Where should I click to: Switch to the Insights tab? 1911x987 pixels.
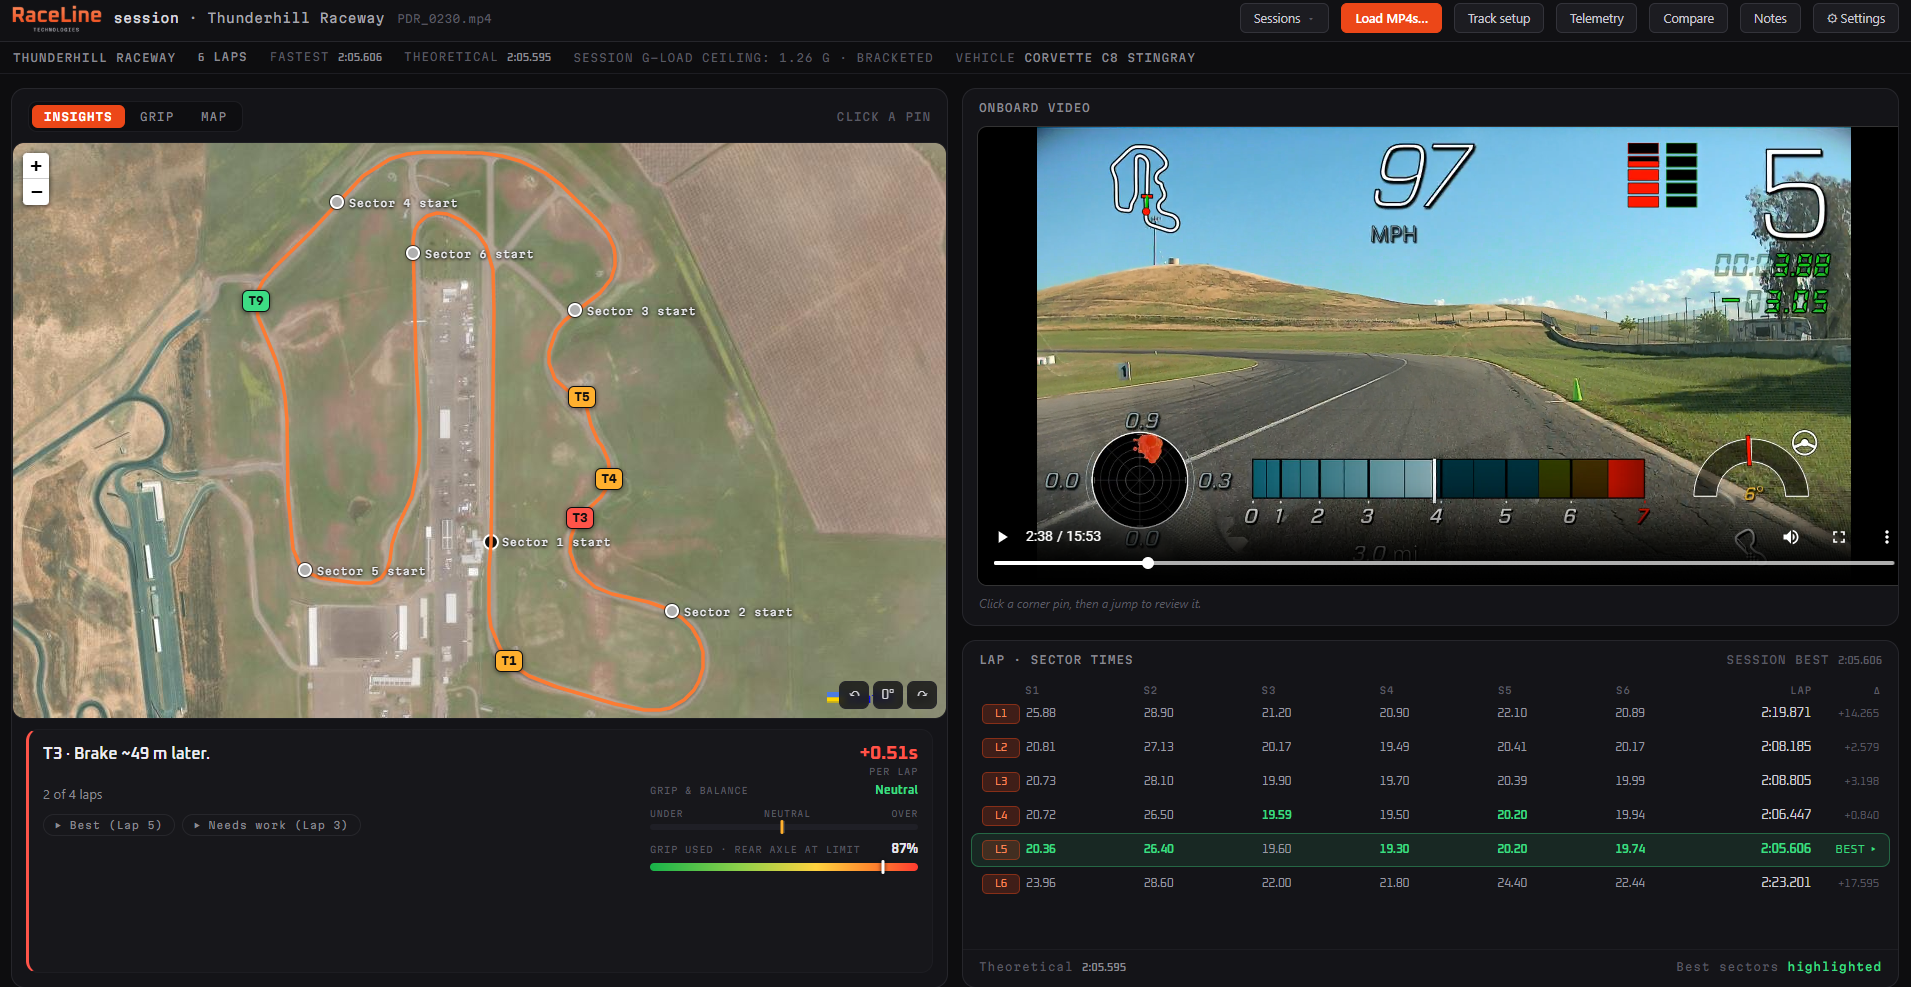pos(78,117)
